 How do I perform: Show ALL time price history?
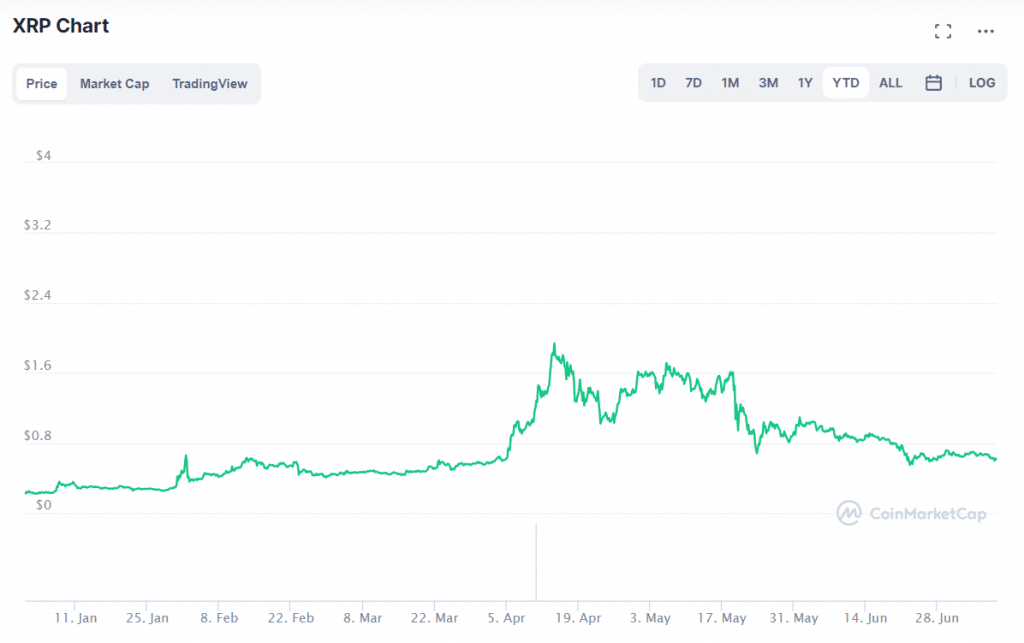point(890,83)
